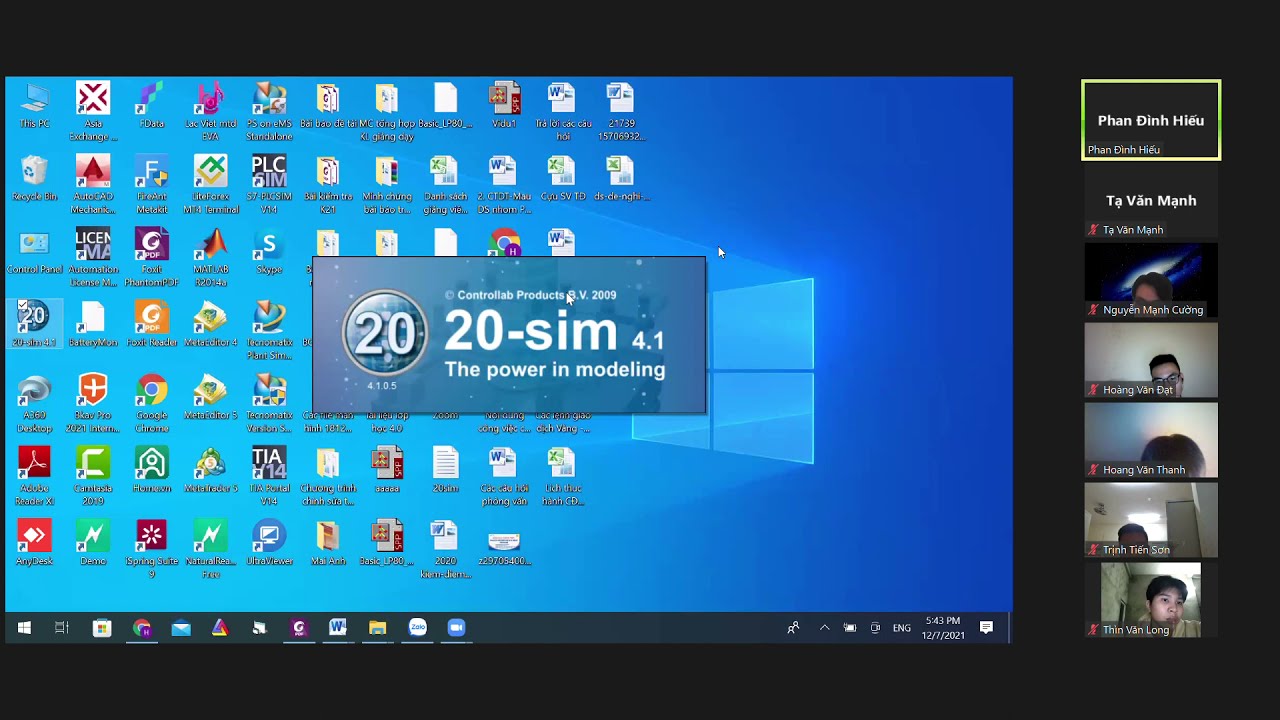
Task: Open the Control Panel desktop icon
Action: click(x=34, y=252)
